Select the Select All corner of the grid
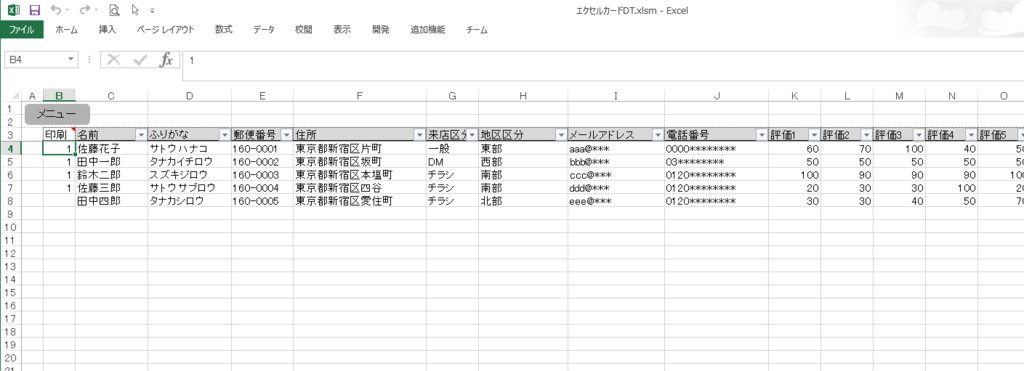The width and height of the screenshot is (1024, 371). (x=12, y=96)
